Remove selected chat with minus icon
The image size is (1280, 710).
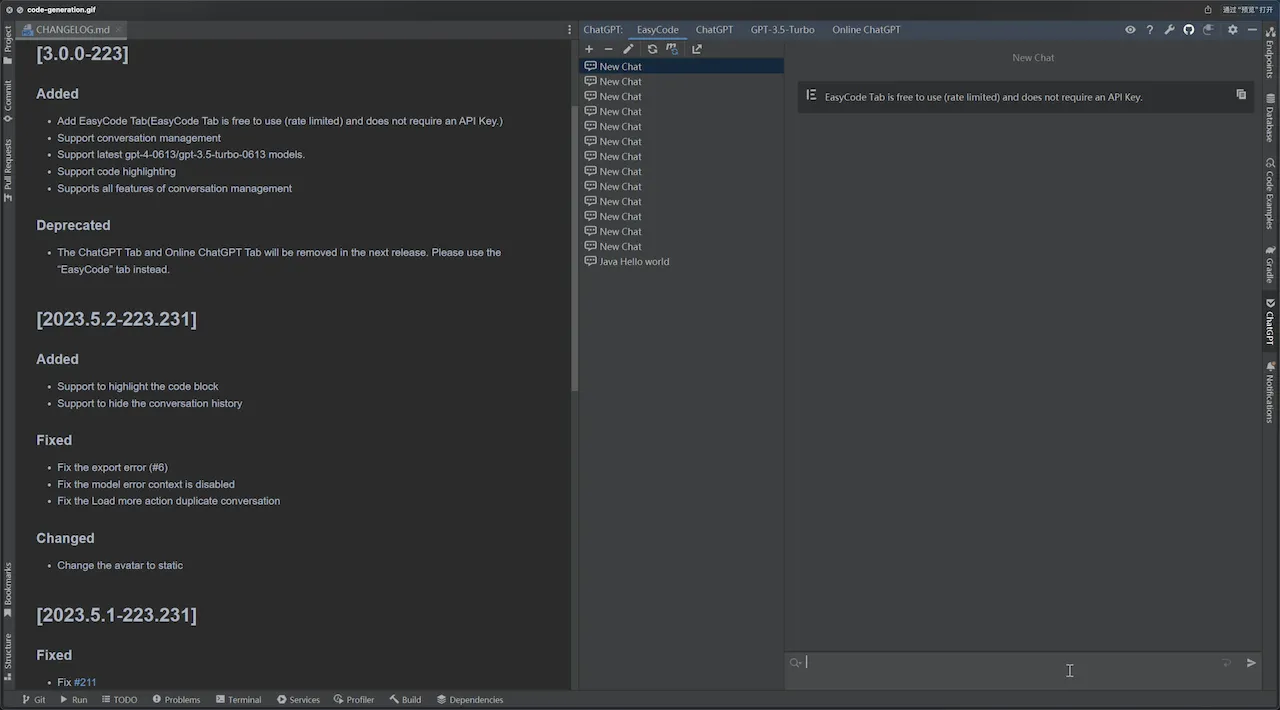(x=608, y=49)
